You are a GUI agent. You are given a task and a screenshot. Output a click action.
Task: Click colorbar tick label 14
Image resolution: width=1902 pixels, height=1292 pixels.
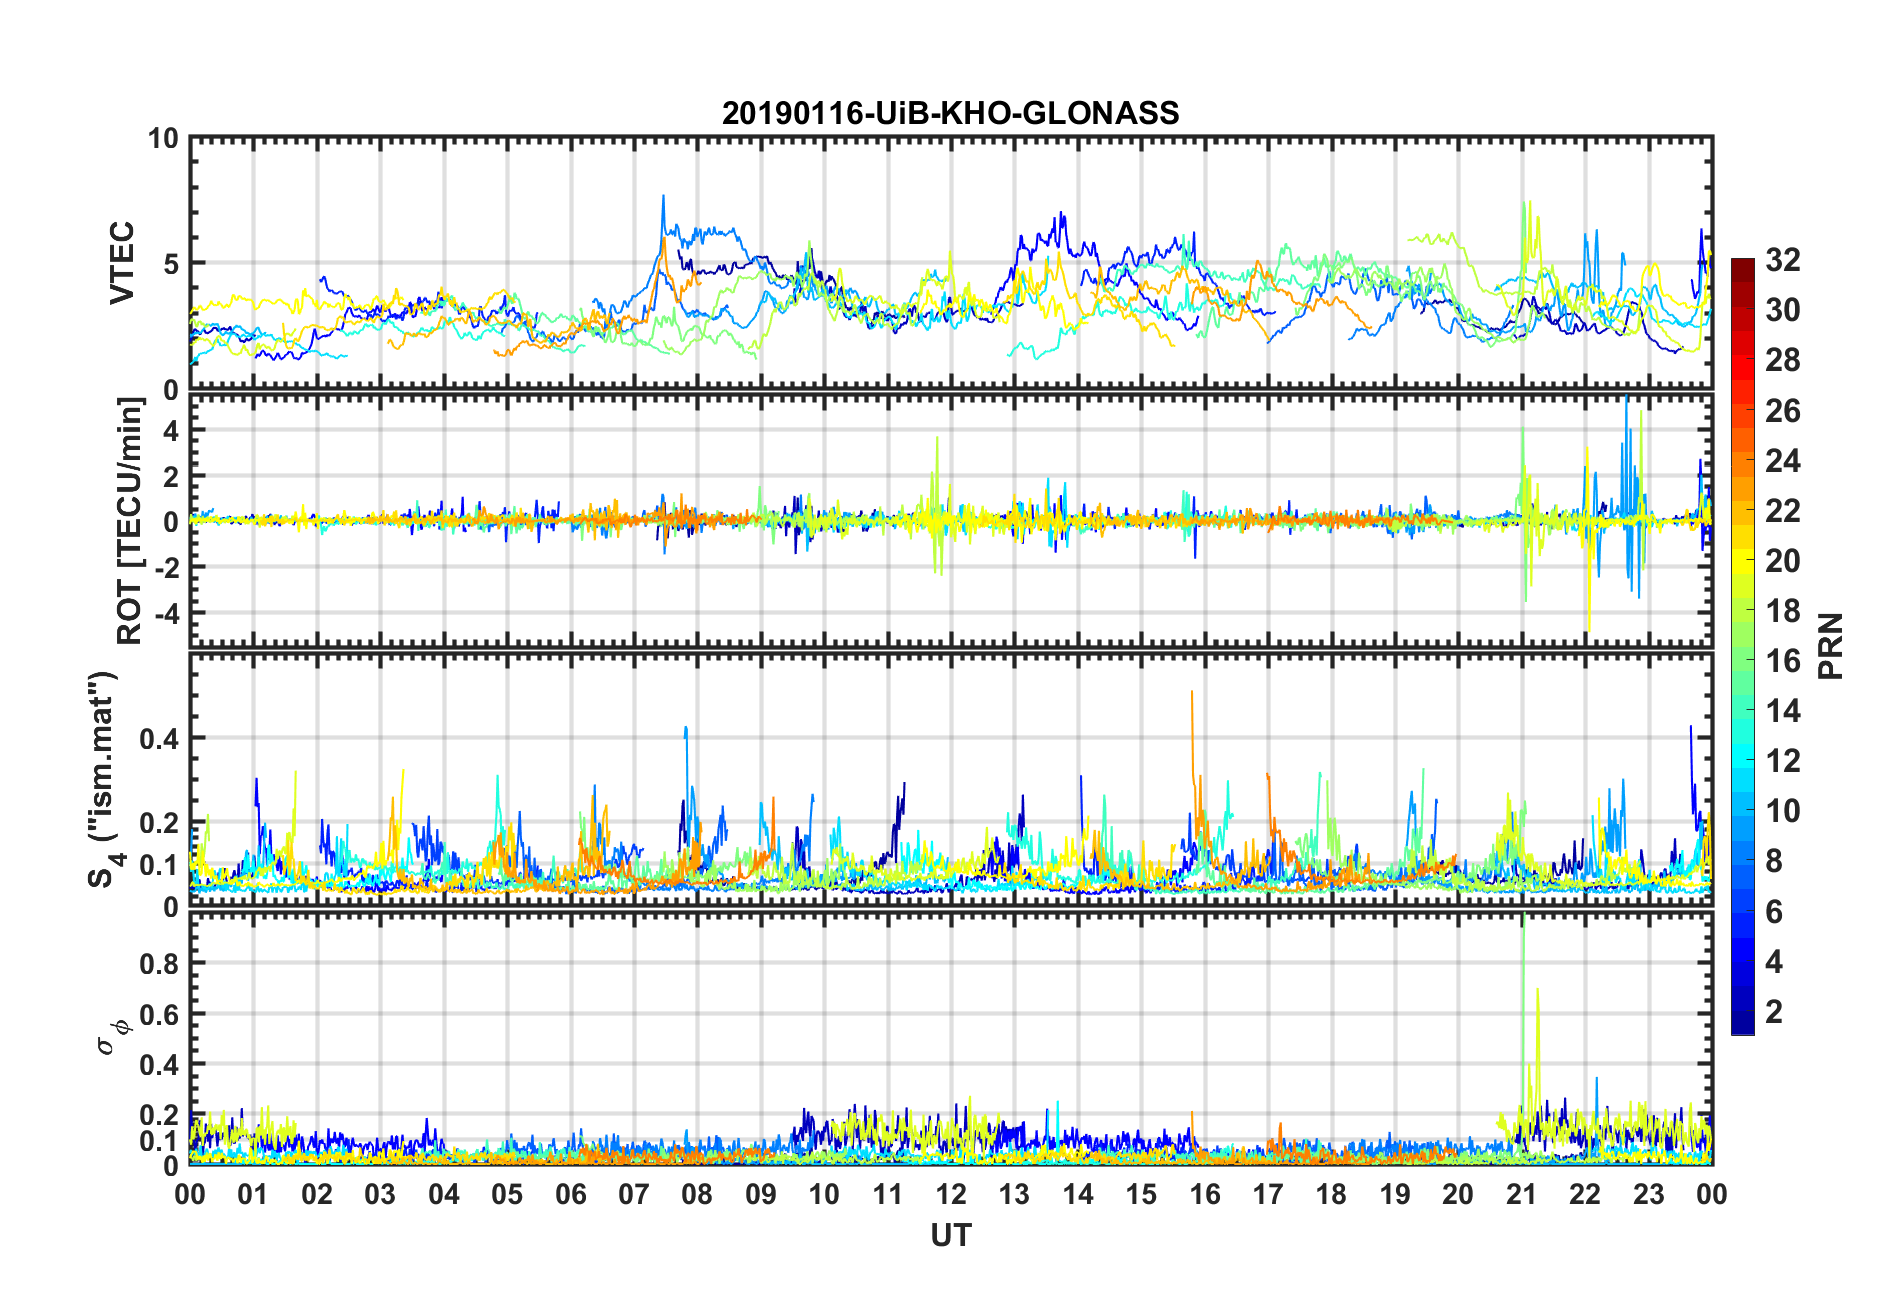coord(1783,710)
